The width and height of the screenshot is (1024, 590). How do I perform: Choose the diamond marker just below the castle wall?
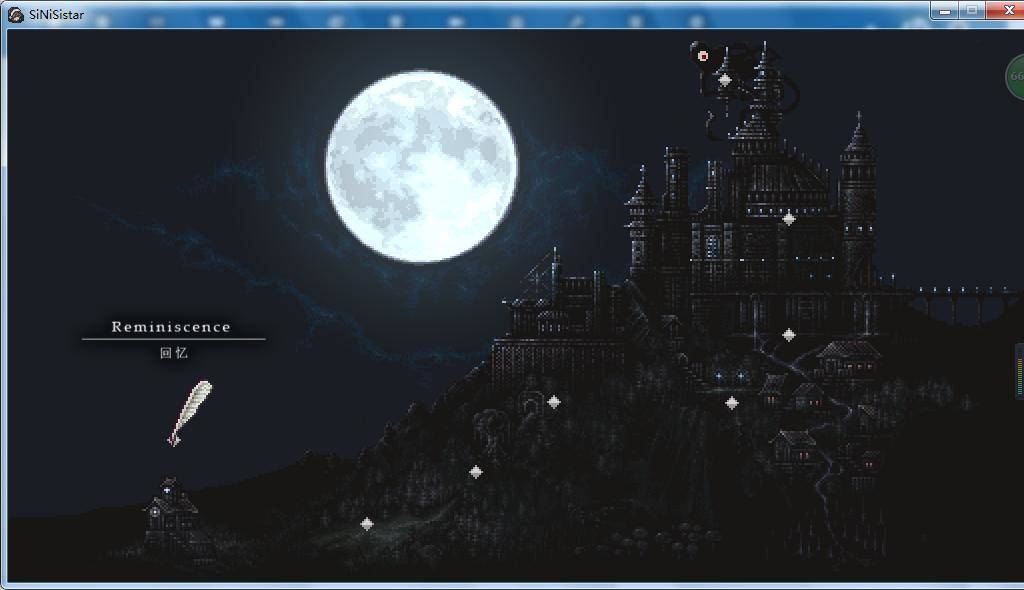click(x=789, y=335)
